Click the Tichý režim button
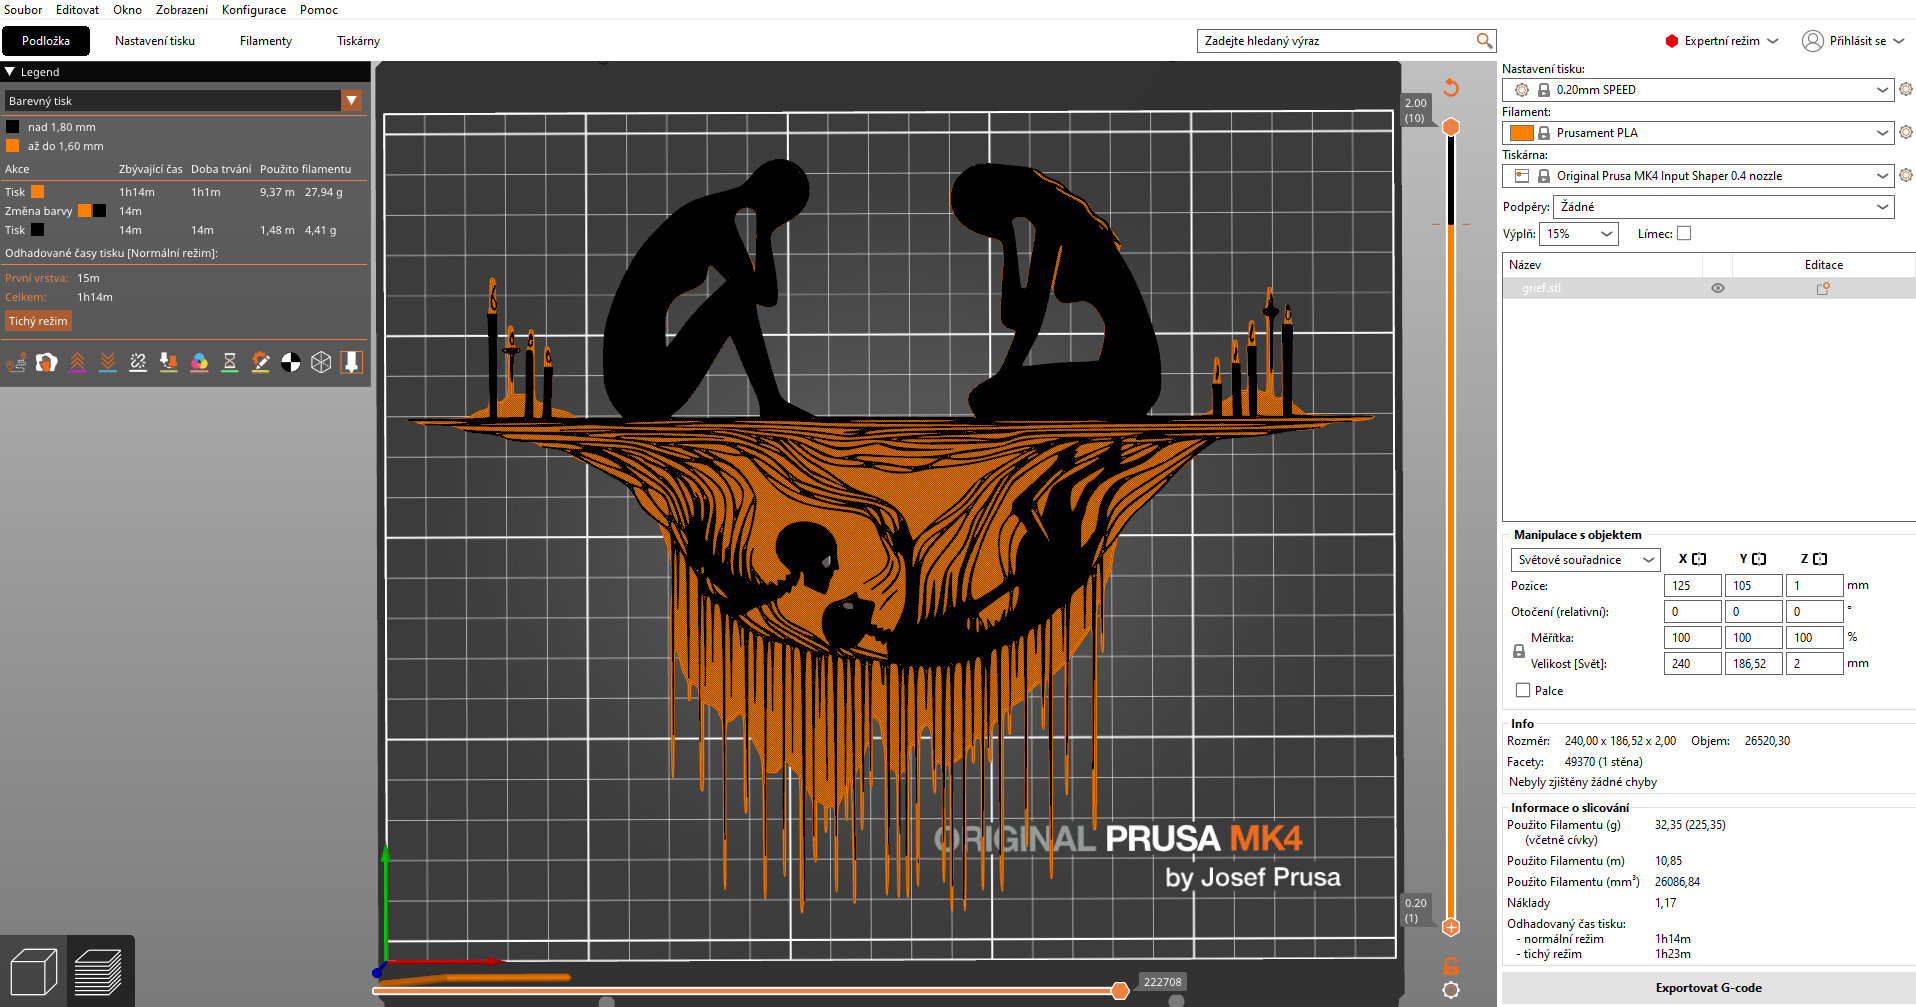Viewport: 1916px width, 1007px height. [x=38, y=321]
